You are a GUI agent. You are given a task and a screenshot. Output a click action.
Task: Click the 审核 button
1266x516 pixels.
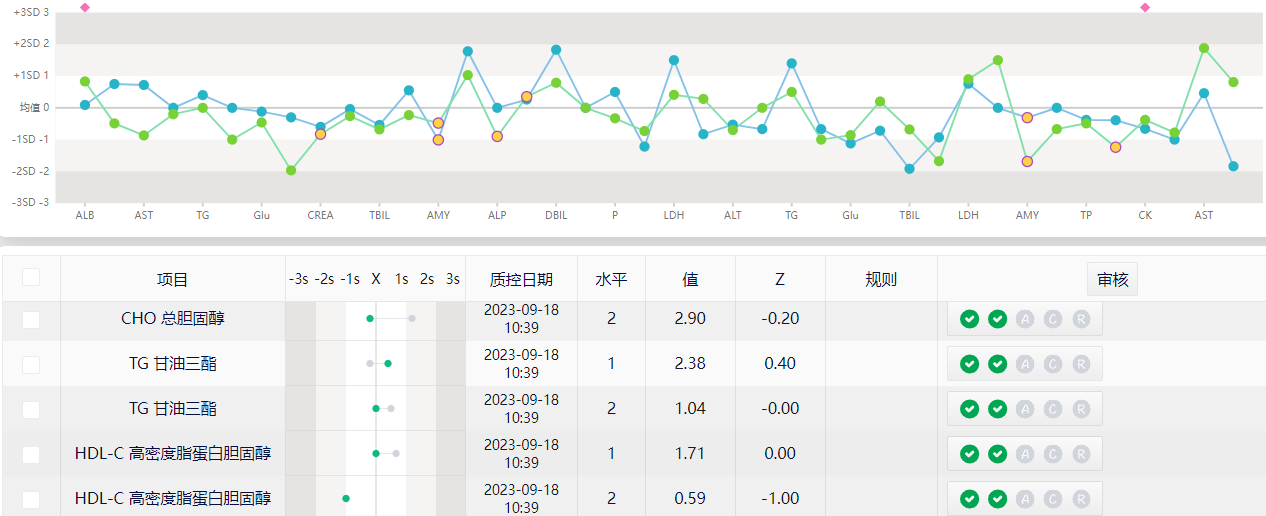tap(1112, 279)
